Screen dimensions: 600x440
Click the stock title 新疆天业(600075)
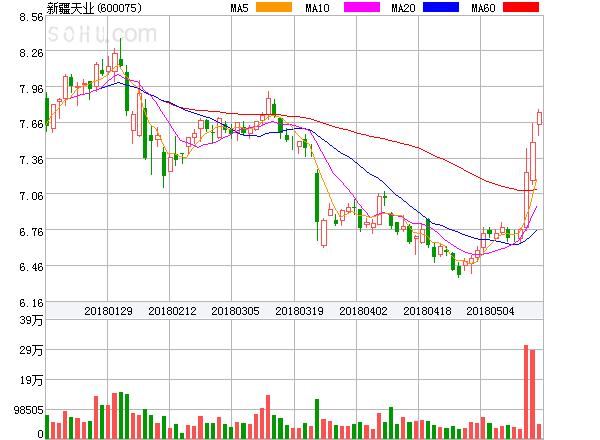(94, 8)
